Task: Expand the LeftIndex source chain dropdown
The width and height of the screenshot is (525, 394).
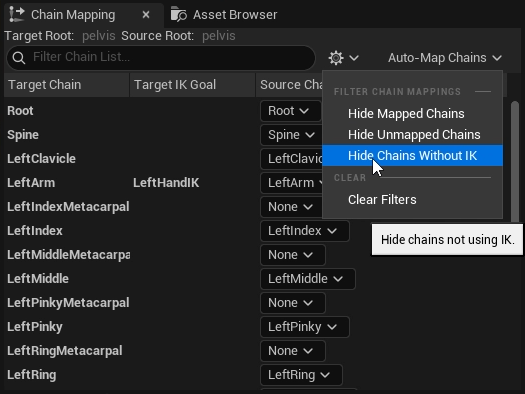Action: coord(305,231)
